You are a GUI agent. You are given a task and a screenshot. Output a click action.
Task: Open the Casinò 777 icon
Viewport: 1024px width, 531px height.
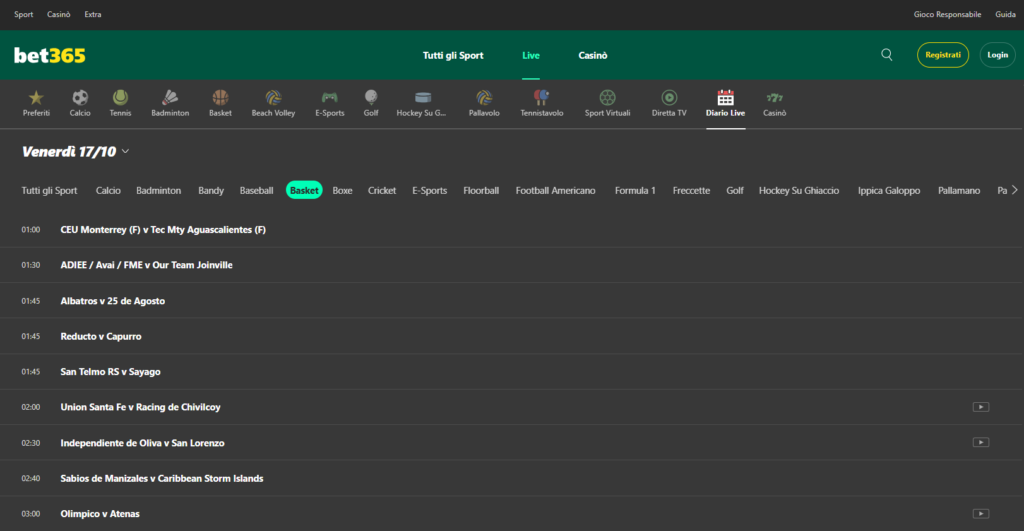pyautogui.click(x=775, y=98)
